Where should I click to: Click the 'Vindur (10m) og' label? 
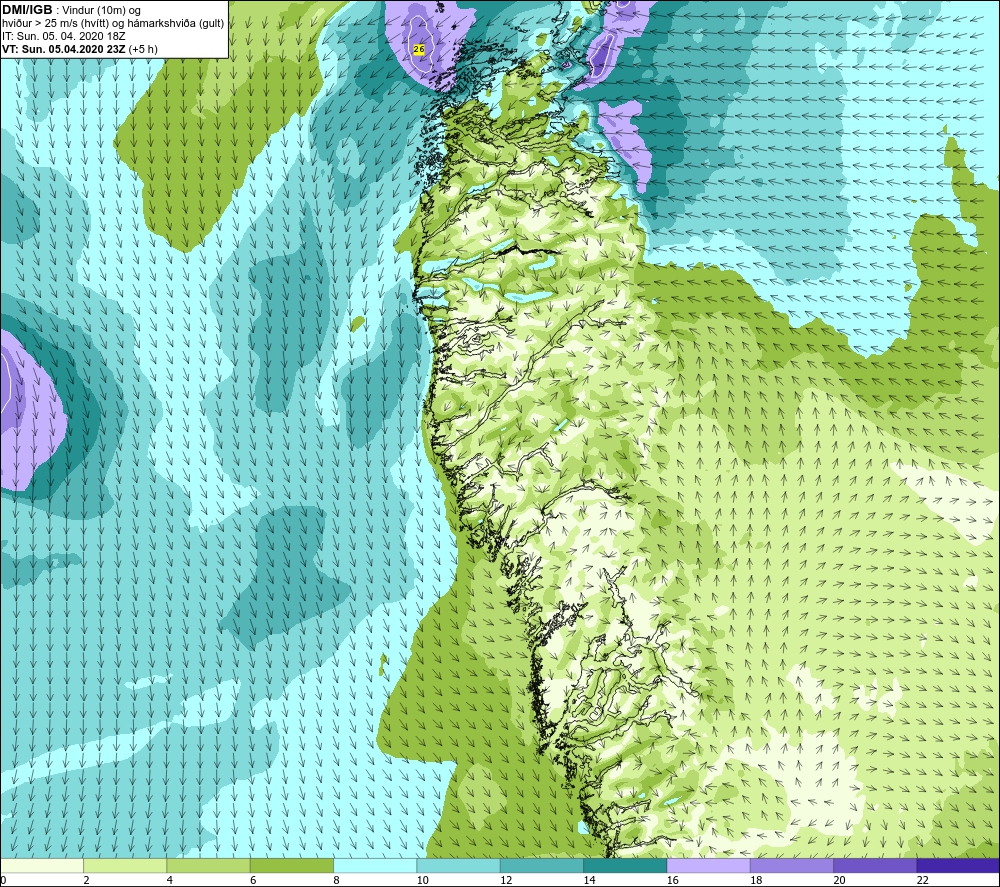click(101, 11)
